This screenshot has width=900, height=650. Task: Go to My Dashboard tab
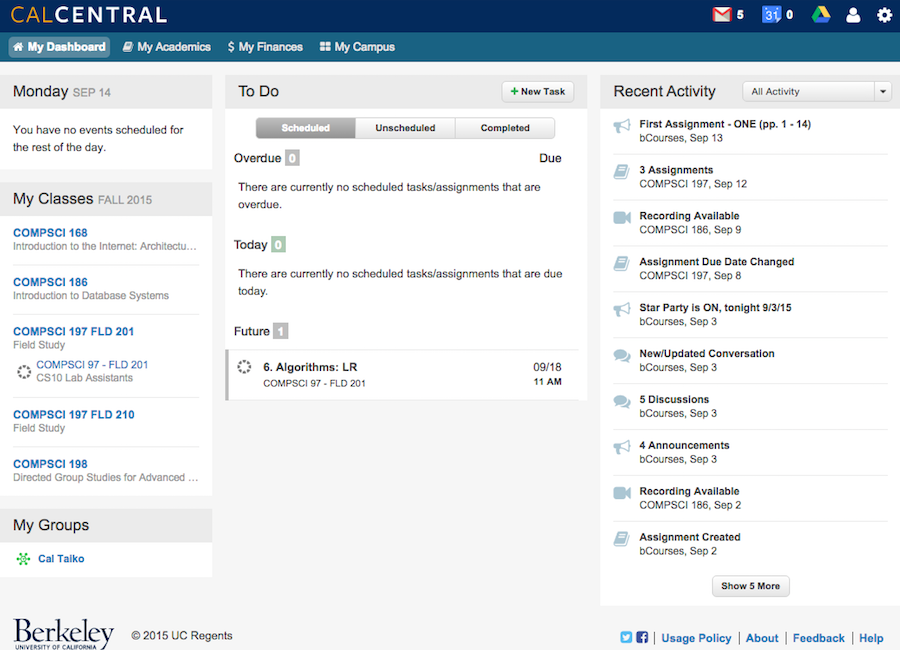[59, 47]
